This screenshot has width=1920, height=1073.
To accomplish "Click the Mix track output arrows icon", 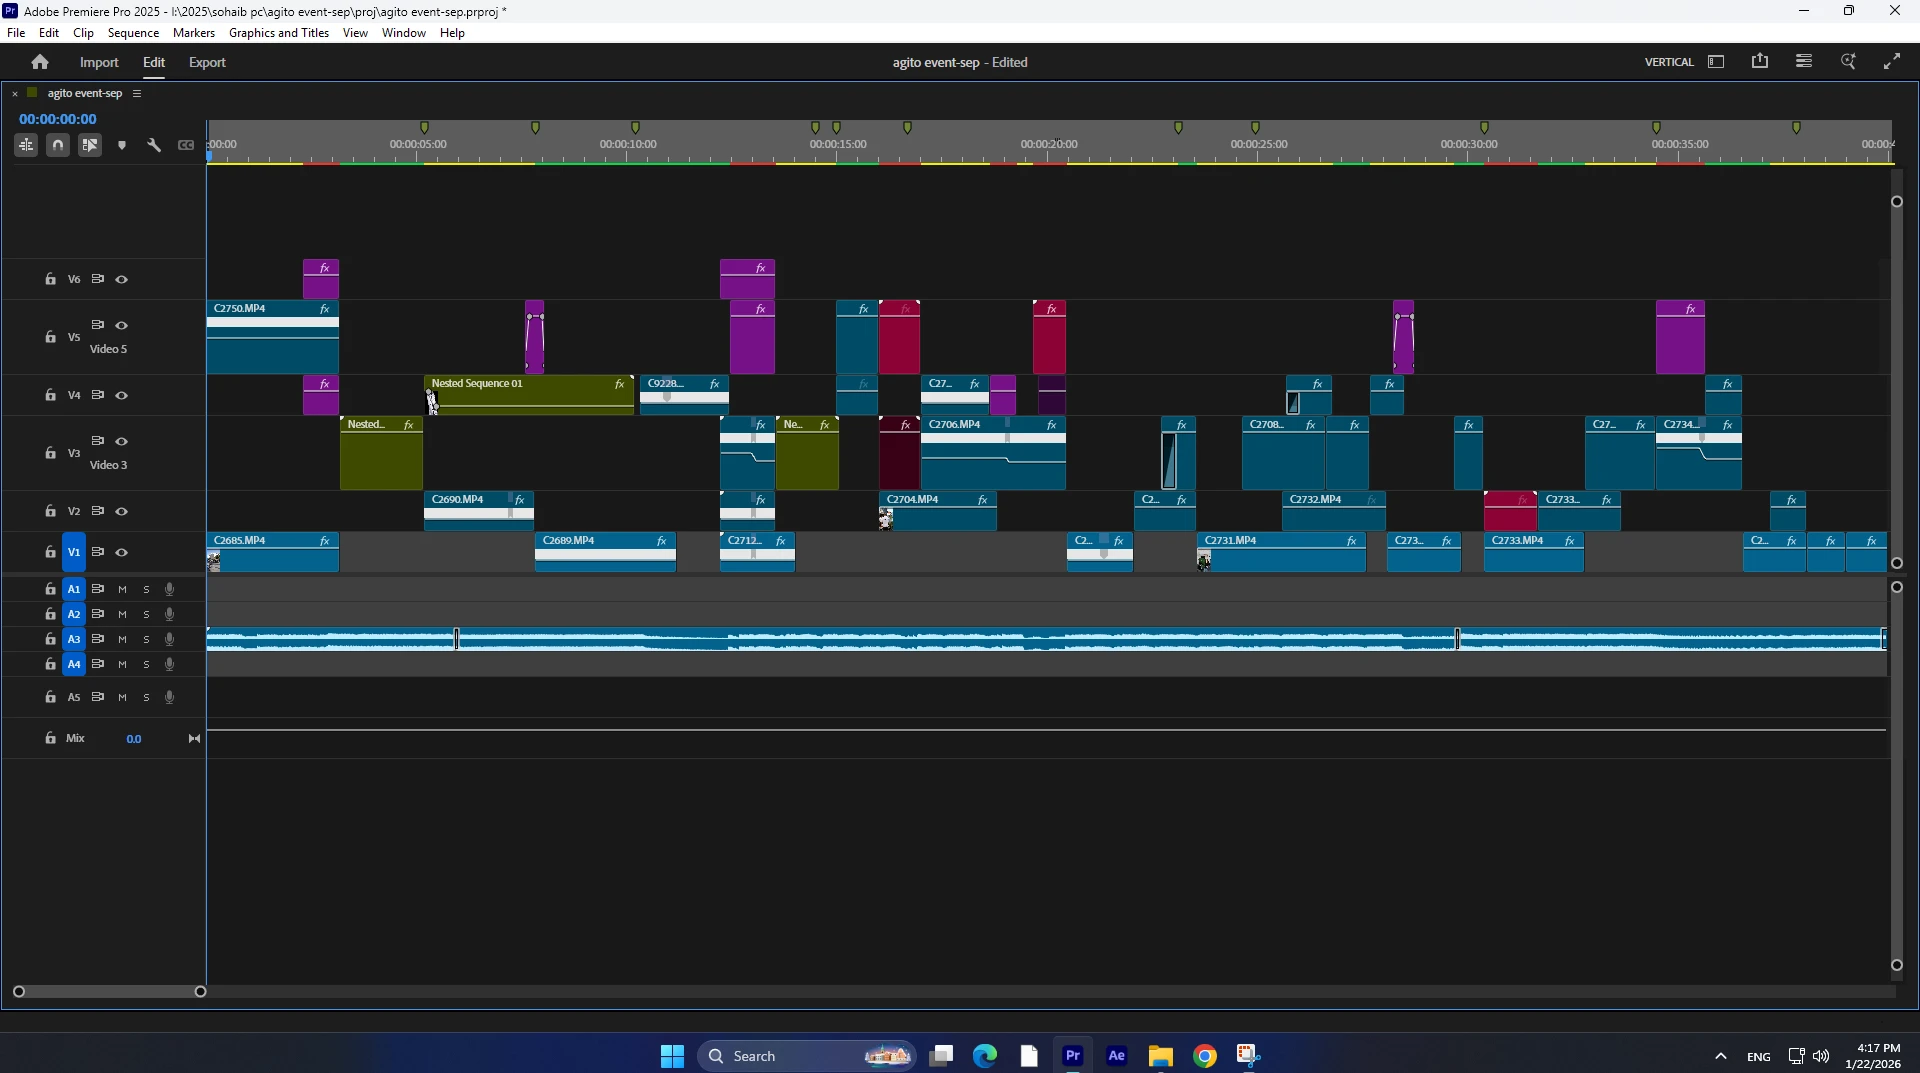I will (194, 739).
